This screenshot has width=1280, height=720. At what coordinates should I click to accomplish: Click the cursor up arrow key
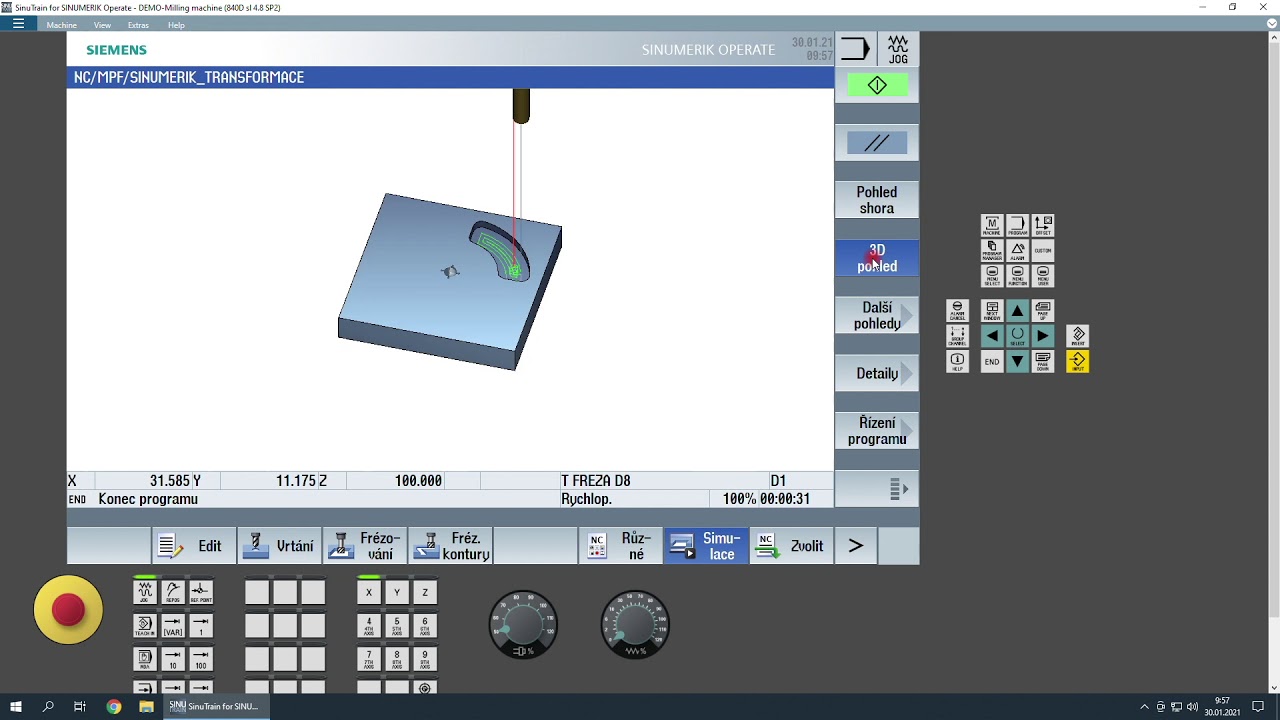1017,310
